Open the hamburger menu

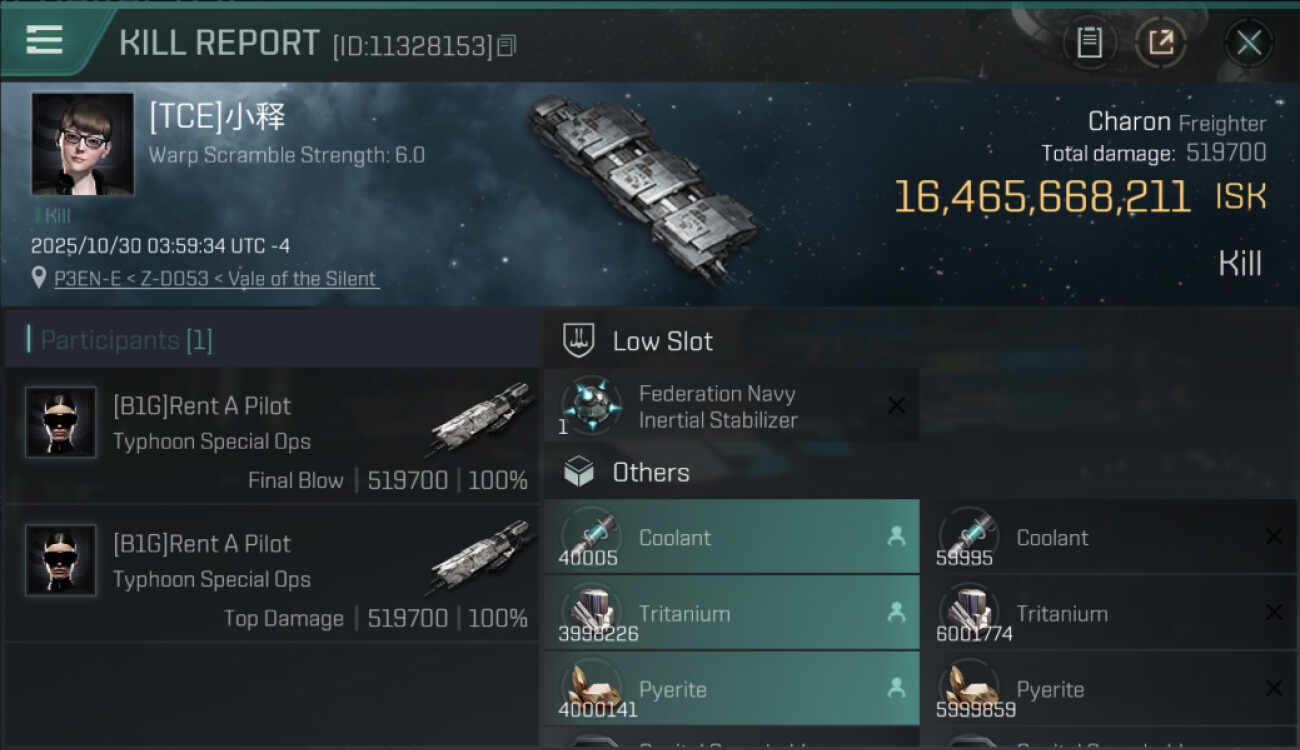click(x=45, y=41)
